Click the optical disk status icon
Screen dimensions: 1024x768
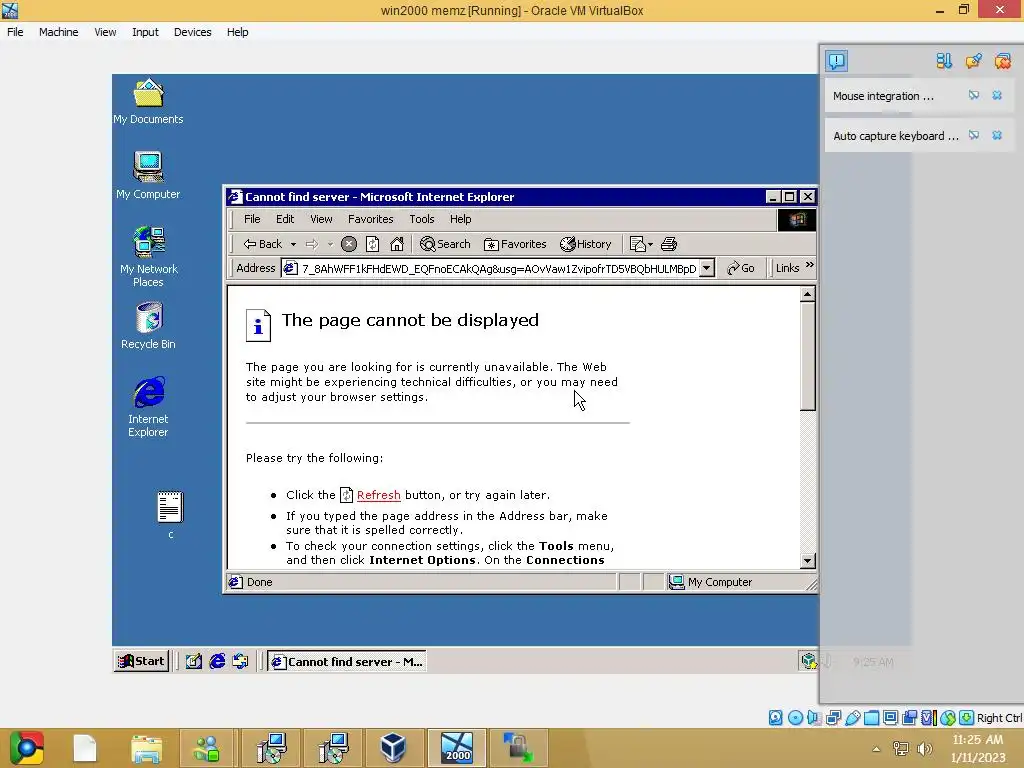point(795,718)
